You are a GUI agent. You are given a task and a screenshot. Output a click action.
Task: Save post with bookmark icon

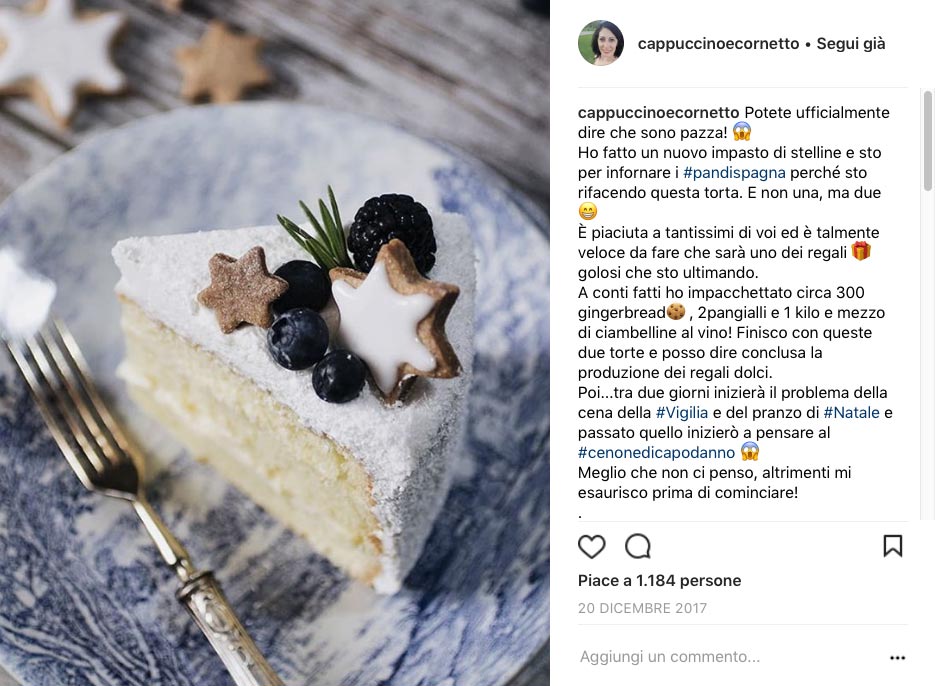893,546
